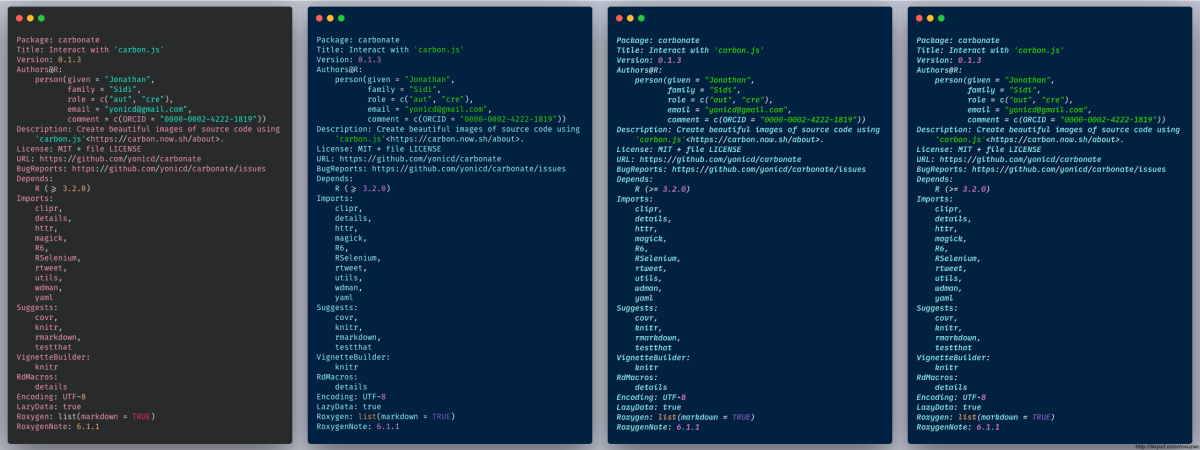Image resolution: width=1200 pixels, height=450 pixels.
Task: Click 'clipr,' import in the third panel
Action: (x=649, y=209)
